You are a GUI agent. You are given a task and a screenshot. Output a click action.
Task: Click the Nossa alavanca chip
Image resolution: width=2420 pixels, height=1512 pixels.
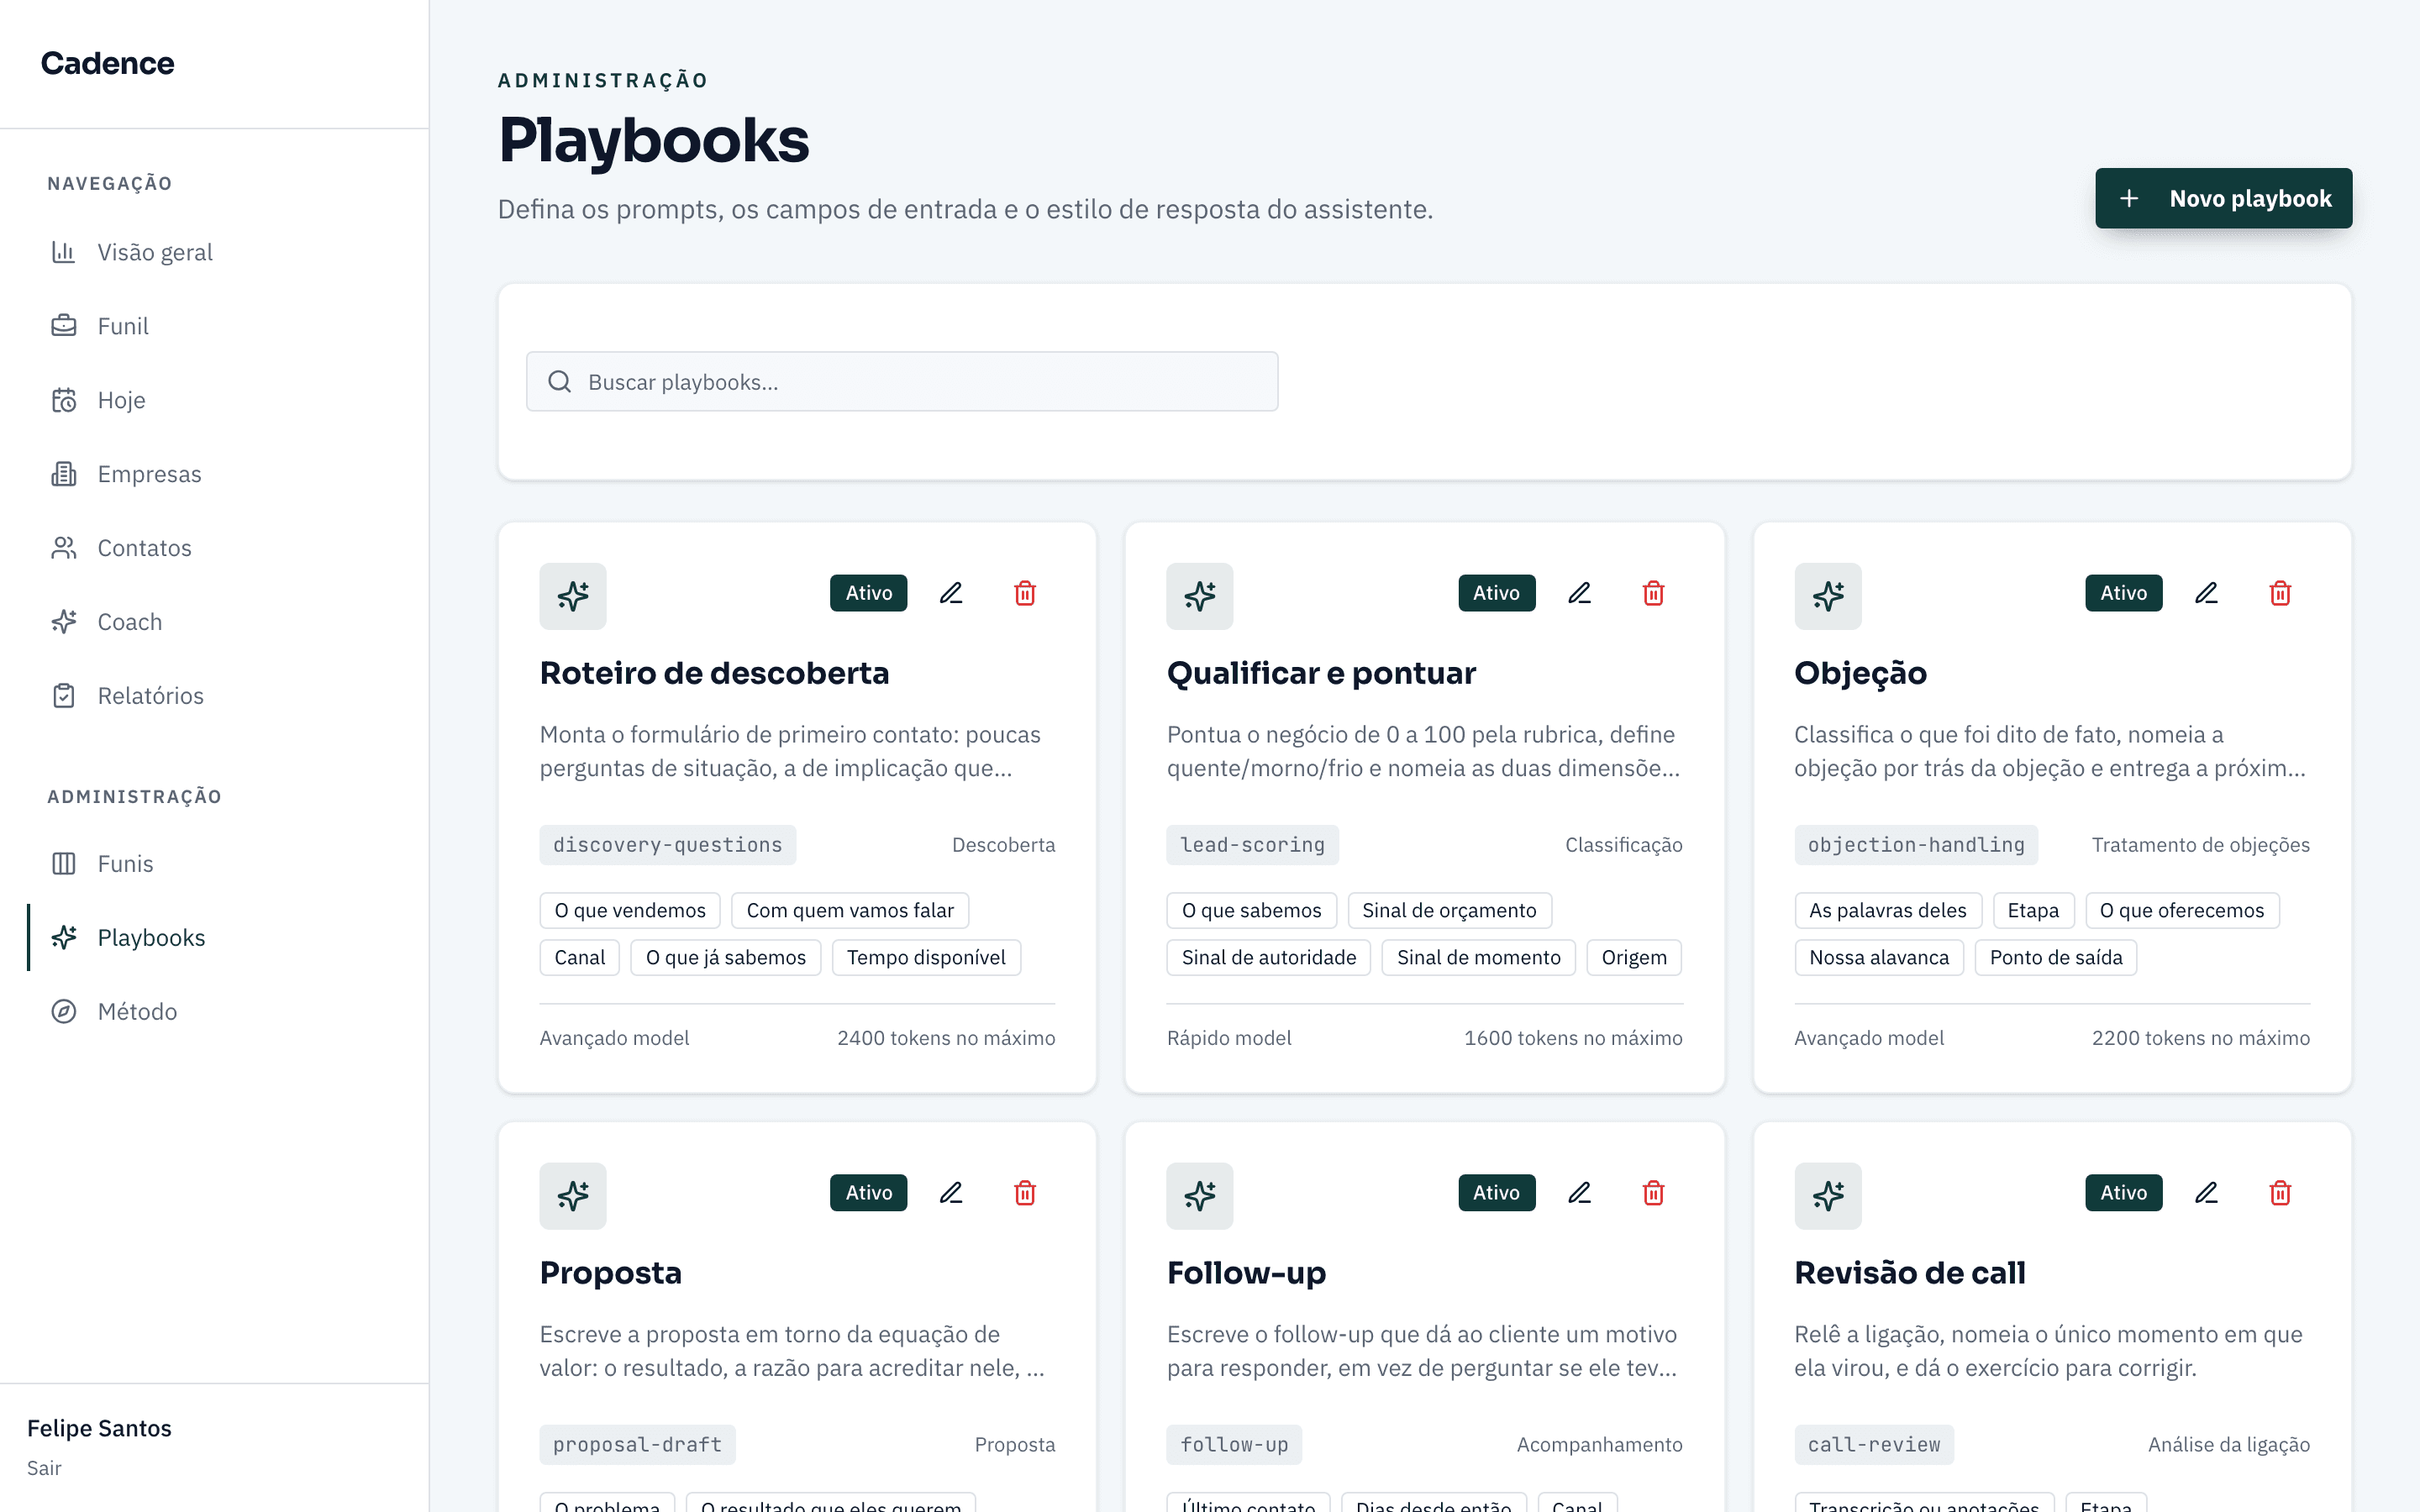coord(1879,958)
